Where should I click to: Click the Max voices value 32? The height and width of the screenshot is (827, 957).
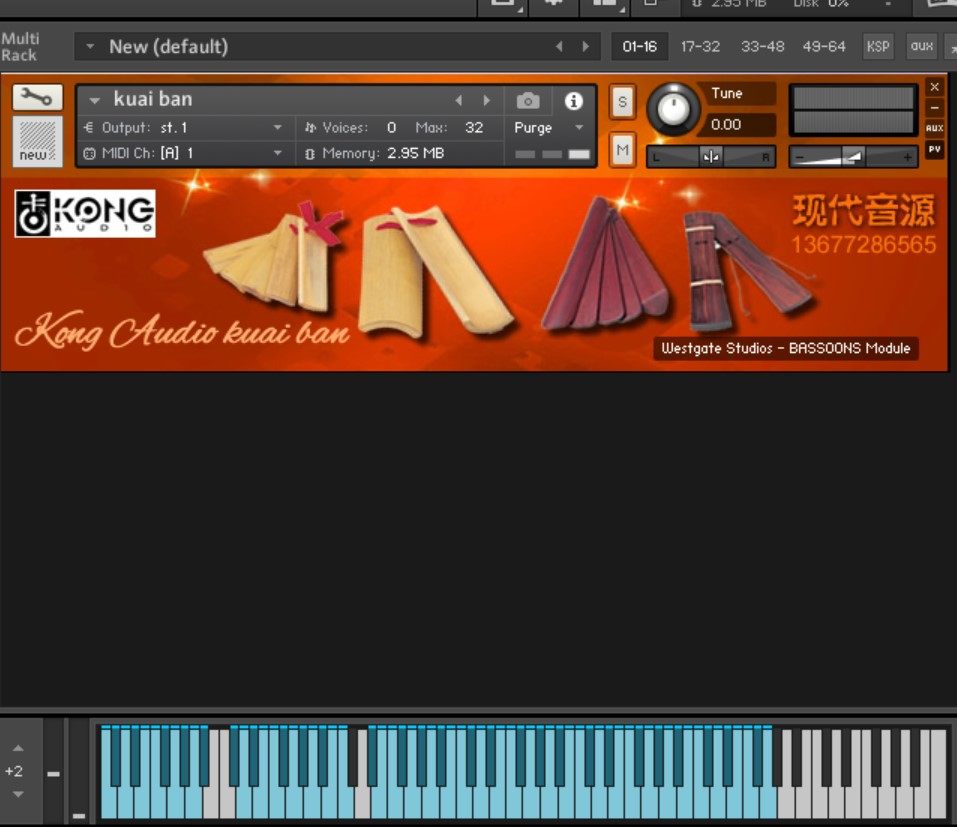[474, 128]
